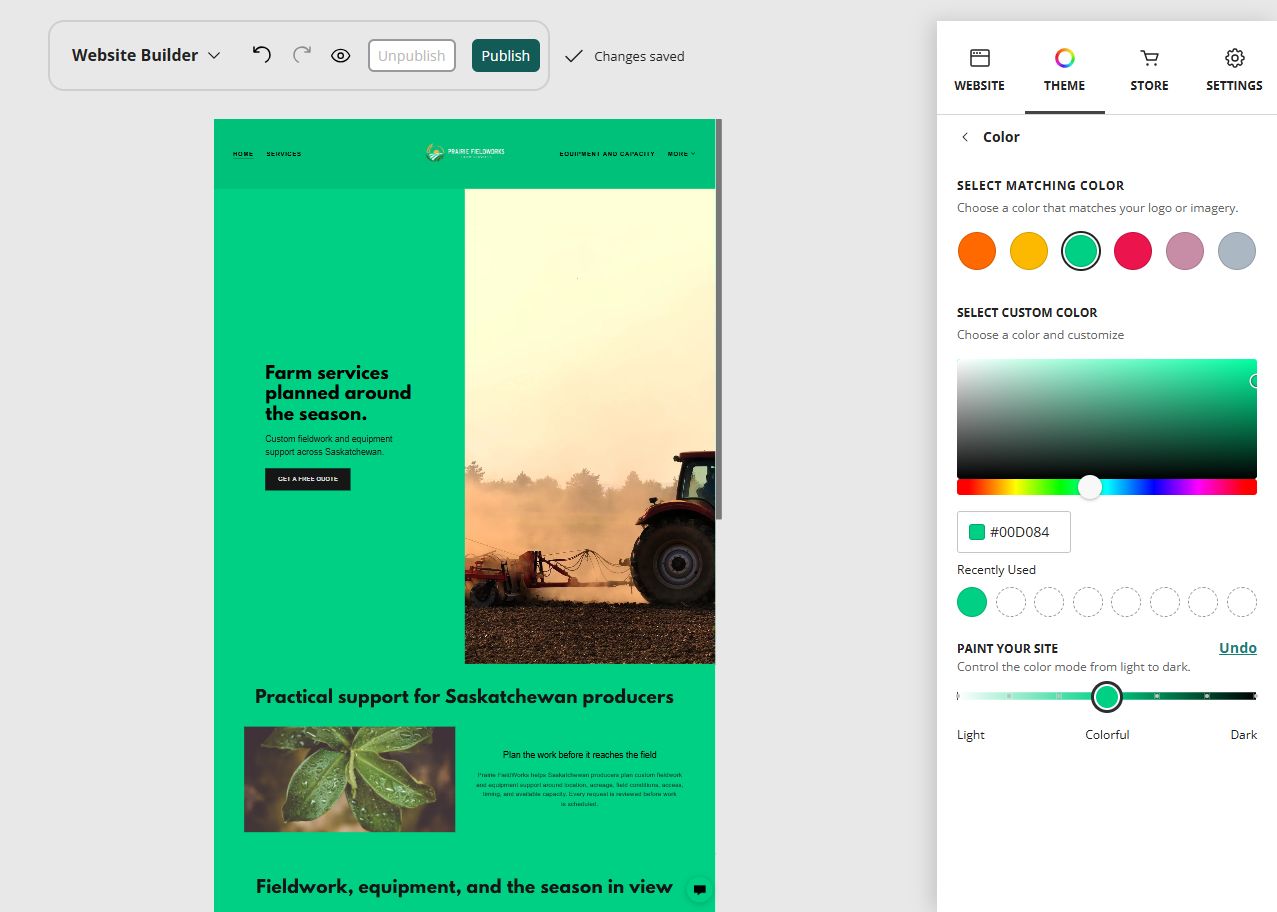1277x912 pixels.
Task: Pick the green recently used color
Action: [x=972, y=602]
